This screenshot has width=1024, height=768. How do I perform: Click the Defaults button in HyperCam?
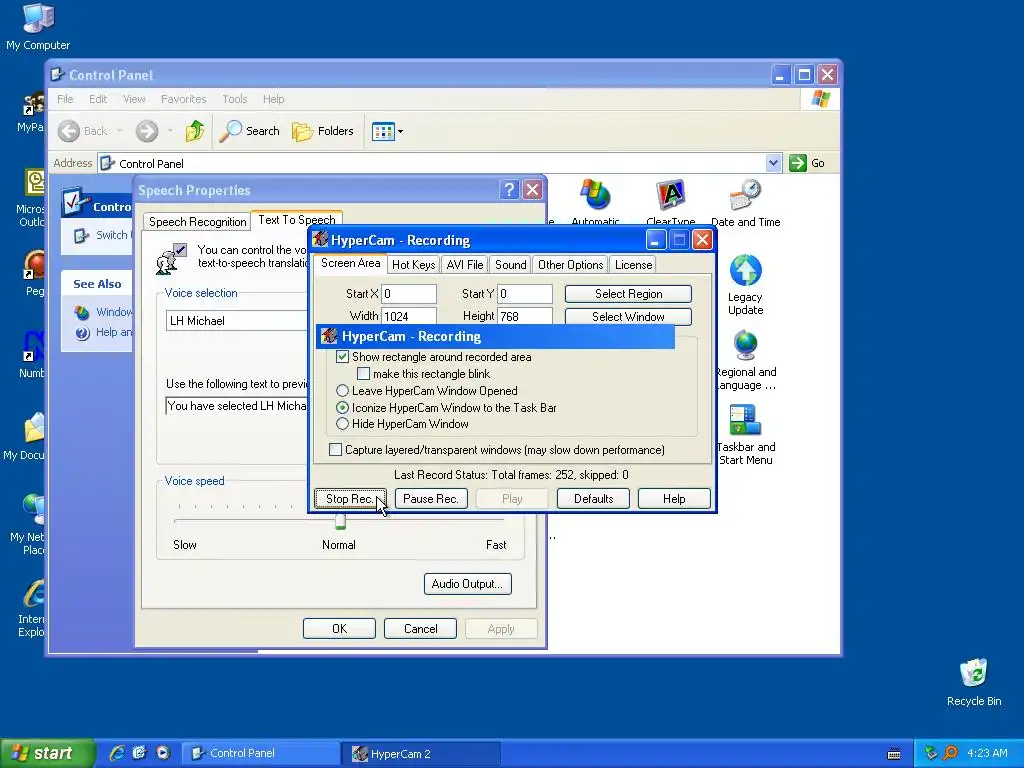(593, 498)
